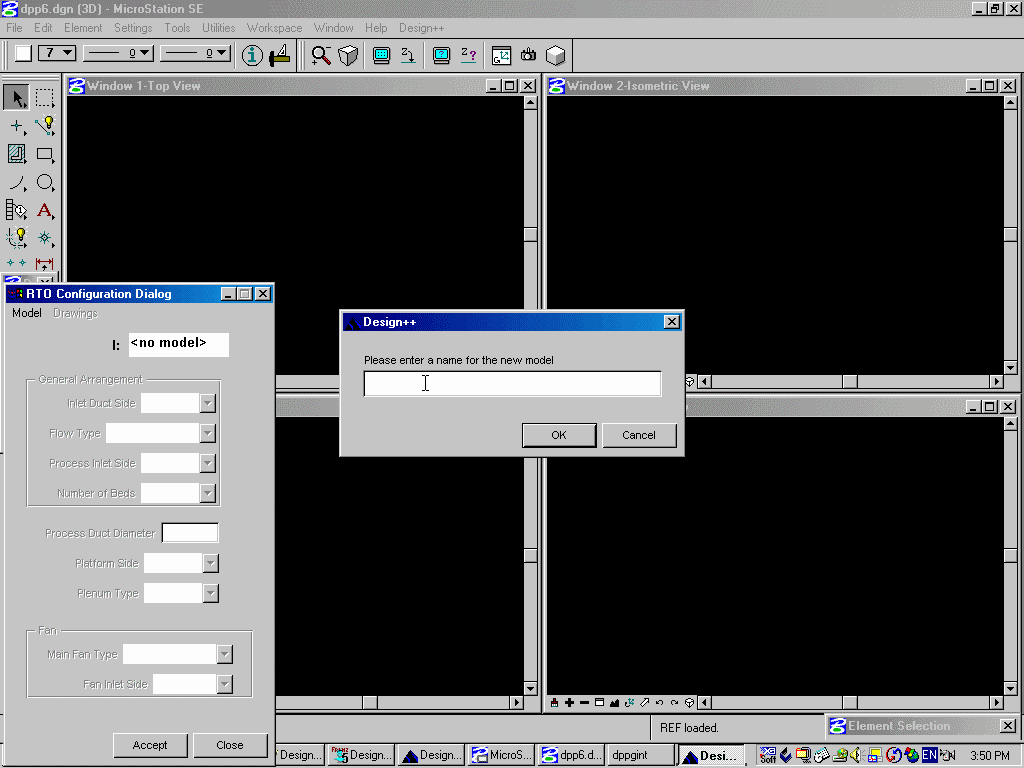Screen dimensions: 1024x768
Task: Click the hatch pattern tool
Action: tap(17, 154)
